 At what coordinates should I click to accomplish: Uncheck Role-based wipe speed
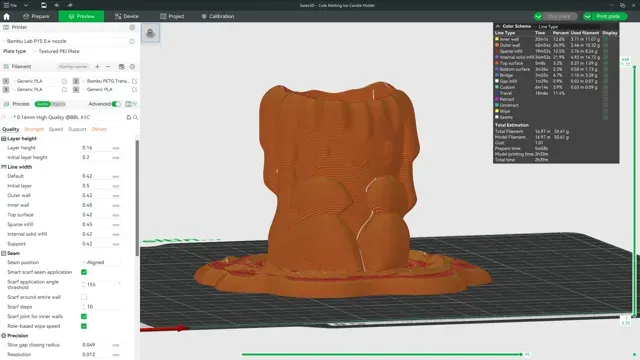(84, 326)
